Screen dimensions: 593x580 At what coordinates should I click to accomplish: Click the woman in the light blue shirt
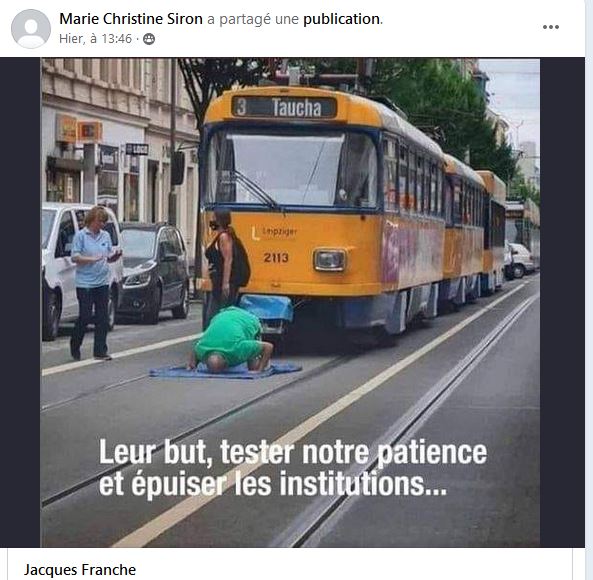click(x=95, y=283)
